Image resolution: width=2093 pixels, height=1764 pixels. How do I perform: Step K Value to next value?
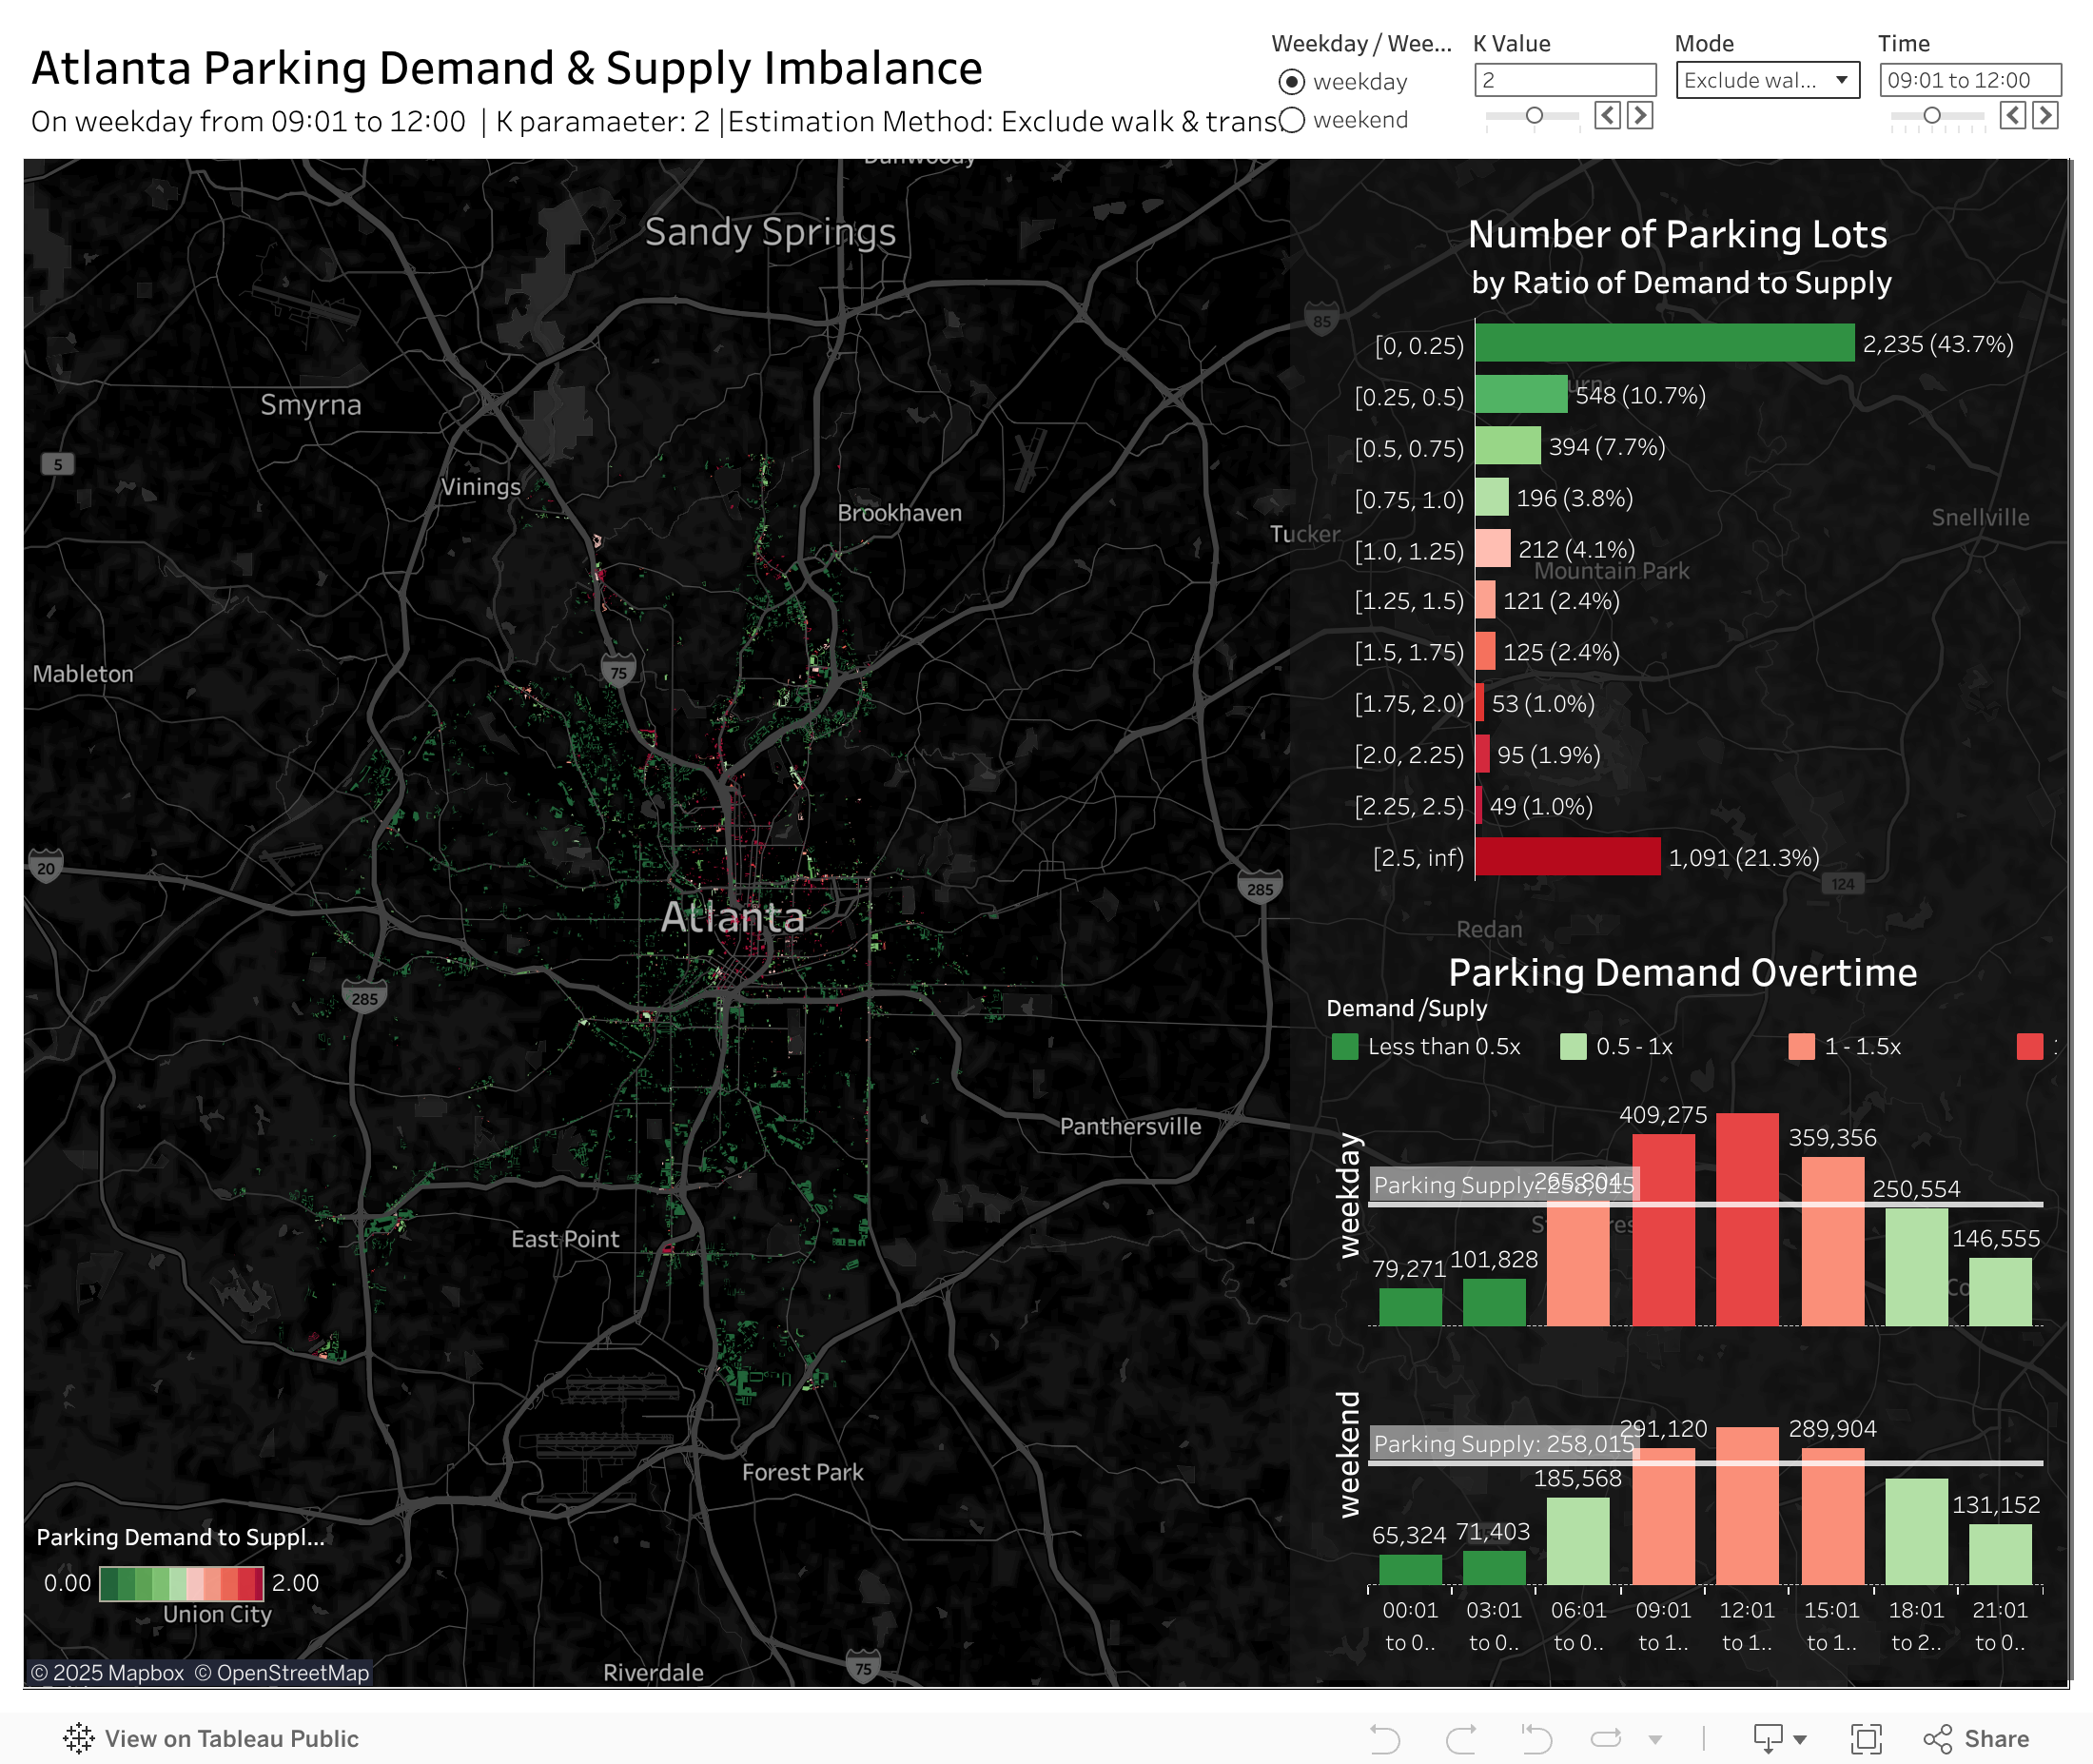tap(1640, 116)
